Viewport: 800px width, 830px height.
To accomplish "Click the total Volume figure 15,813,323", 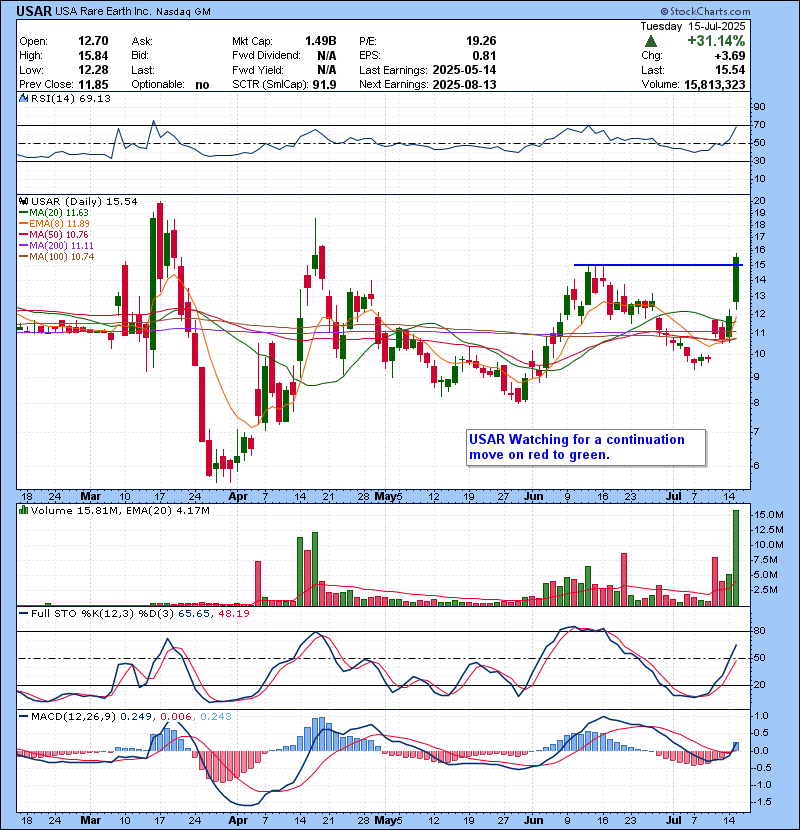I will [x=715, y=84].
